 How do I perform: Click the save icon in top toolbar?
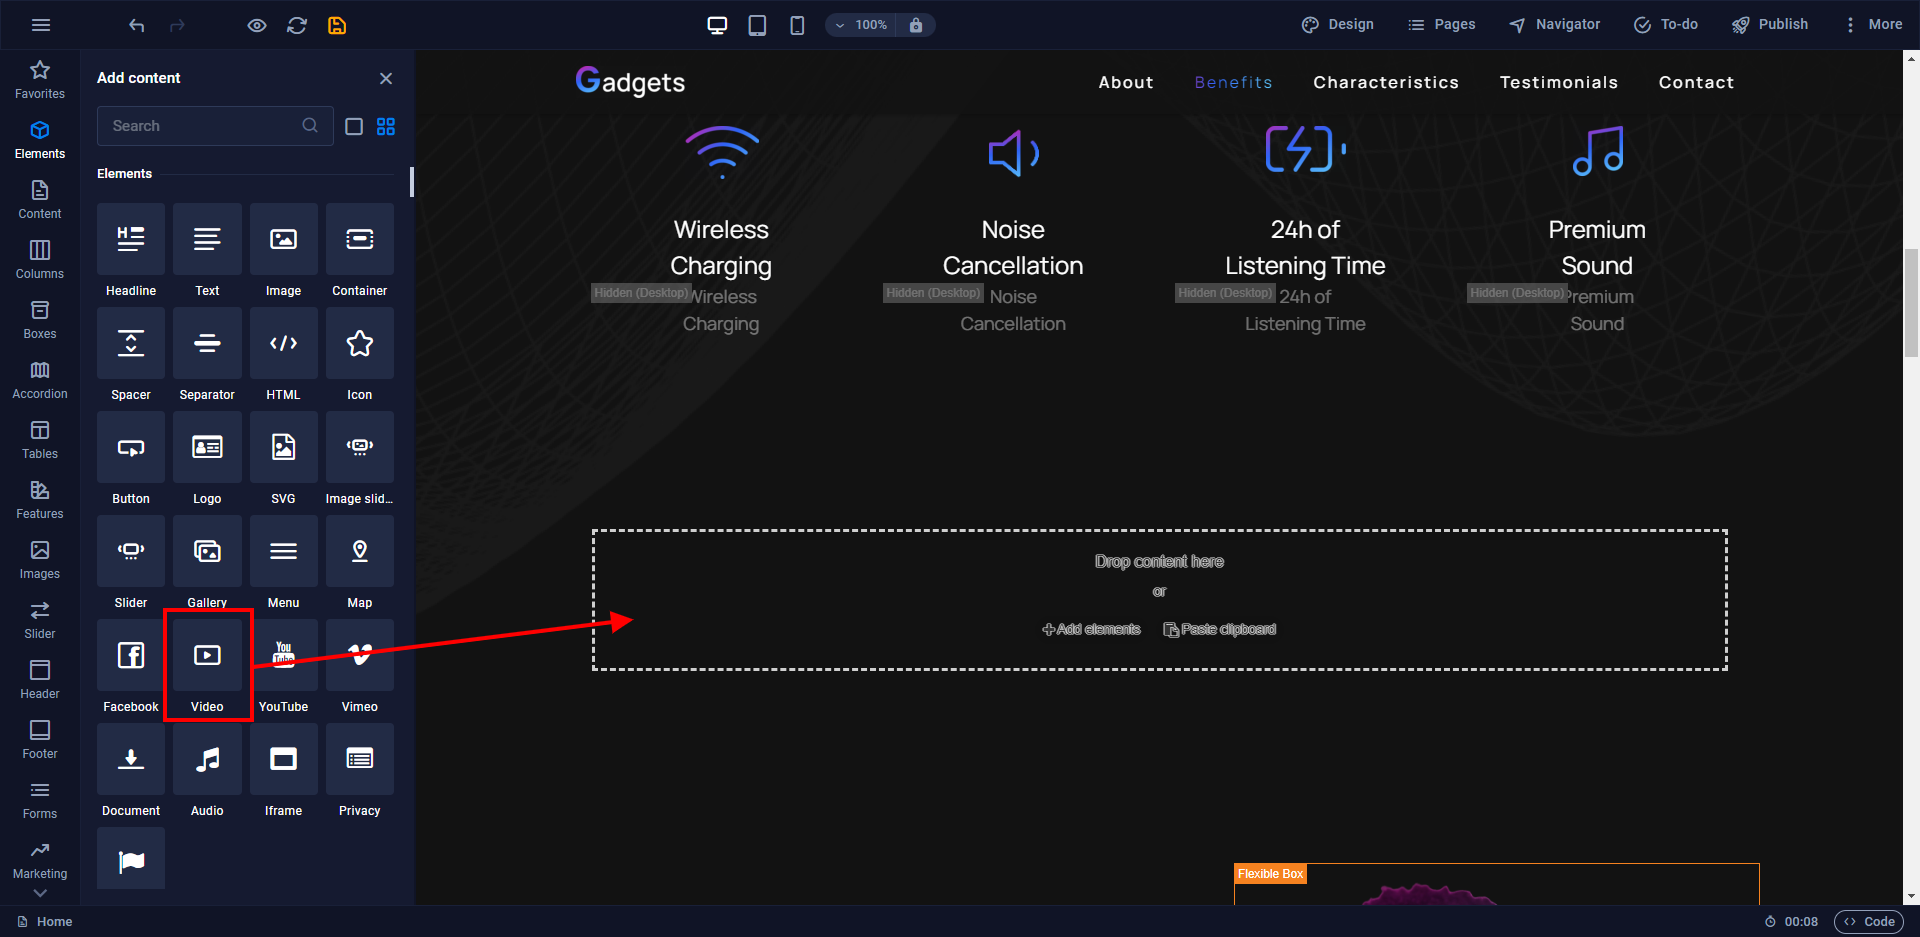click(x=337, y=25)
